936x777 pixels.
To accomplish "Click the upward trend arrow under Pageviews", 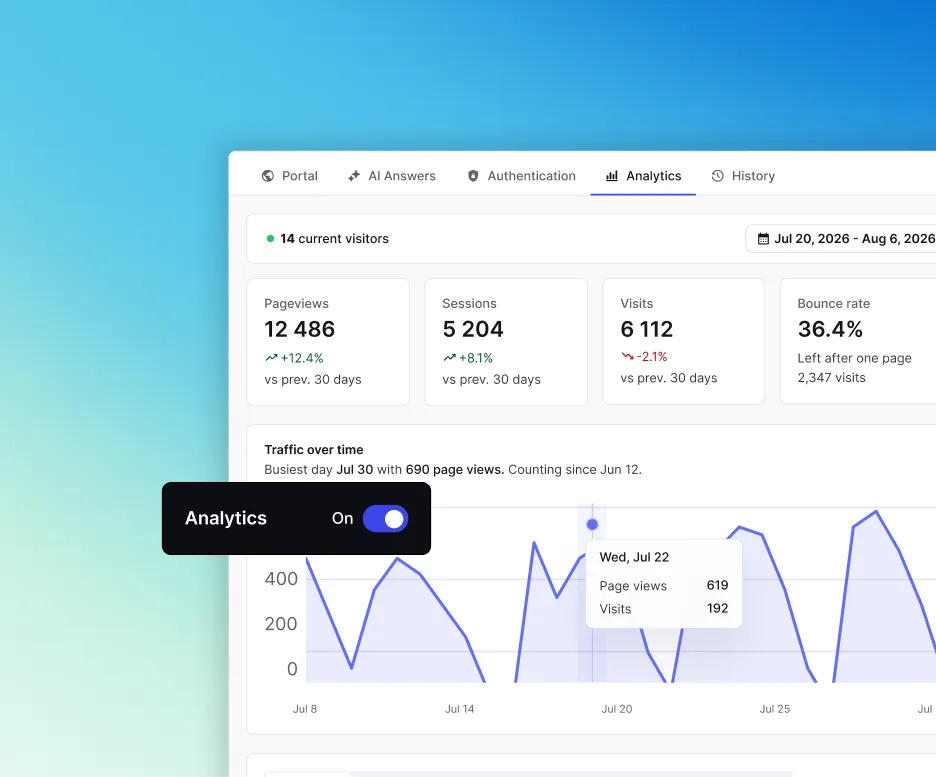I will click(272, 358).
